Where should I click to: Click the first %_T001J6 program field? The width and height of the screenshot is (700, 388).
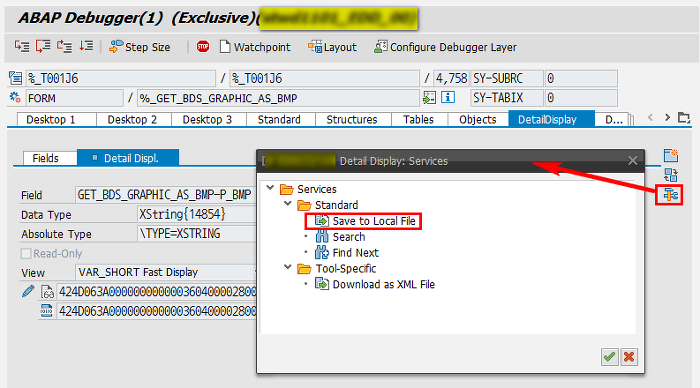click(x=121, y=79)
